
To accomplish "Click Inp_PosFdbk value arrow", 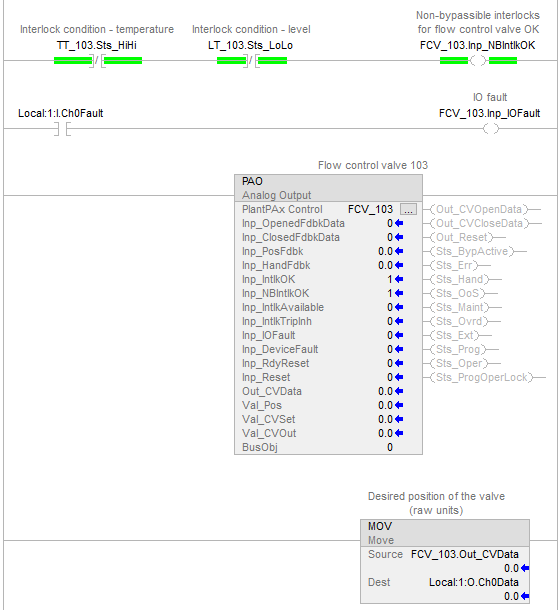I will tap(399, 251).
